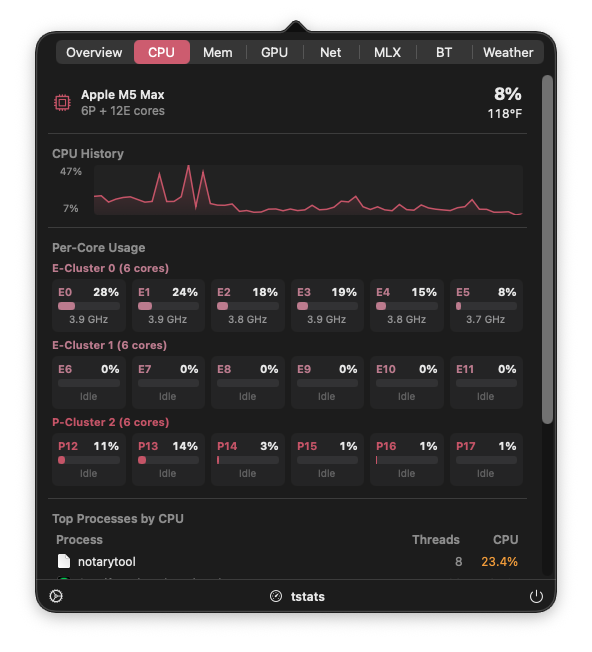Viewport: 592px width, 652px height.
Task: Click the Process column header
Action: tap(79, 540)
